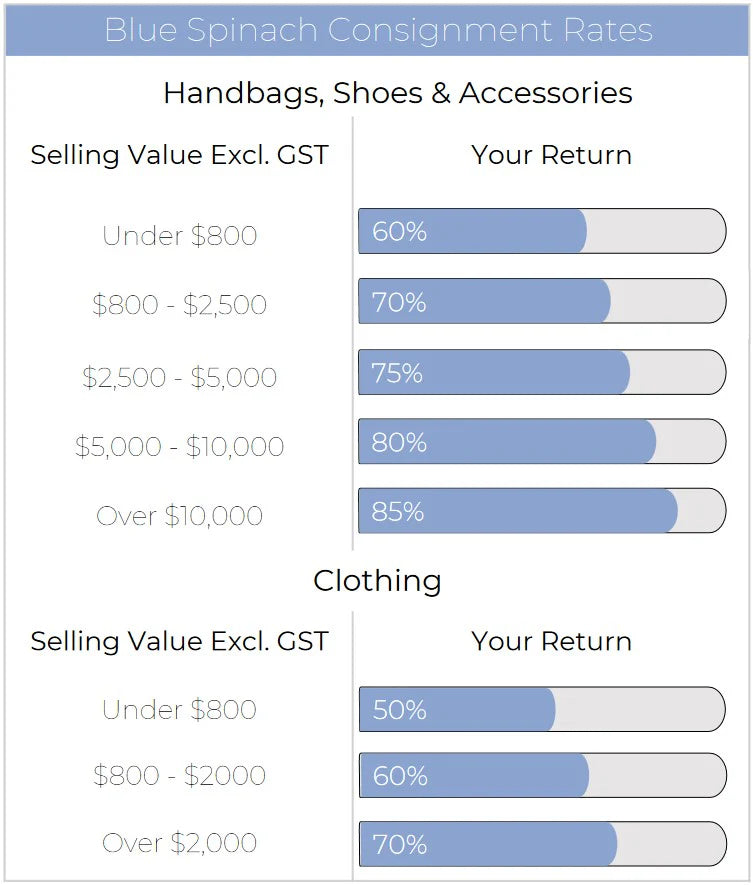Click the Under $800 label in Handbags section
753x885 pixels.
tap(180, 236)
